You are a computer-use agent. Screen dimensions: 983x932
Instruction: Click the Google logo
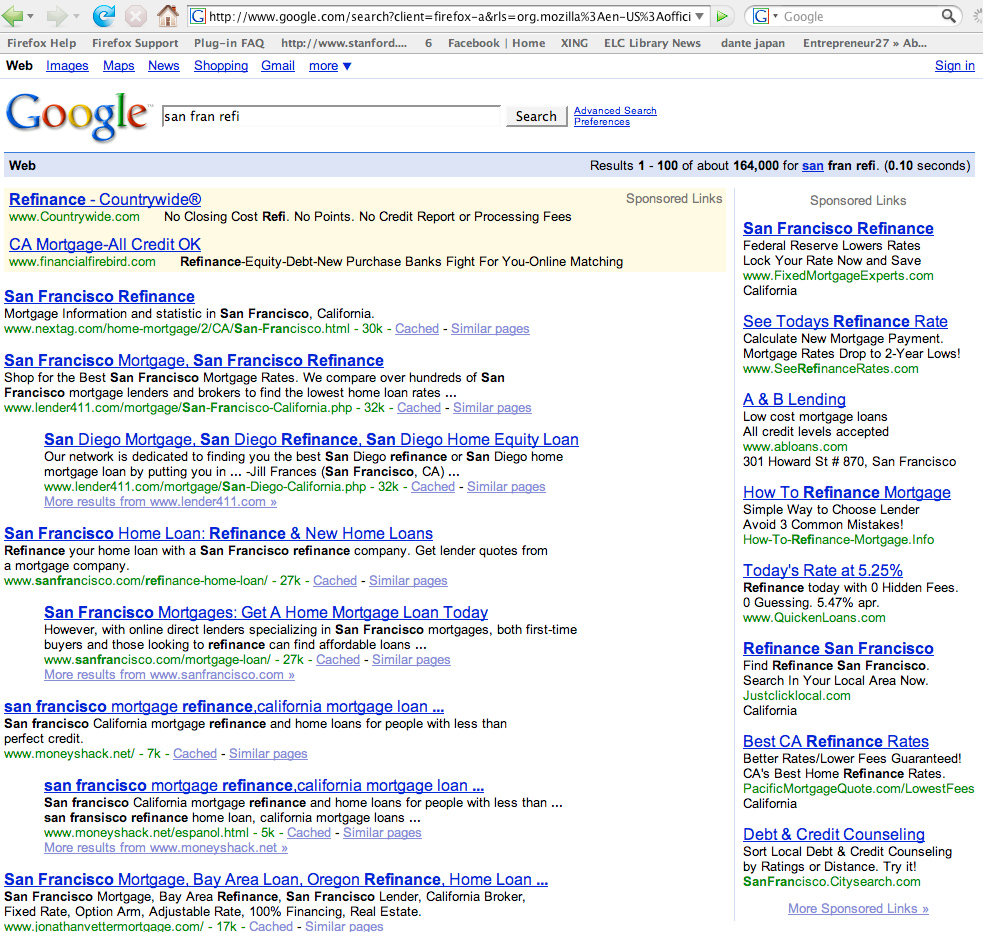click(78, 116)
